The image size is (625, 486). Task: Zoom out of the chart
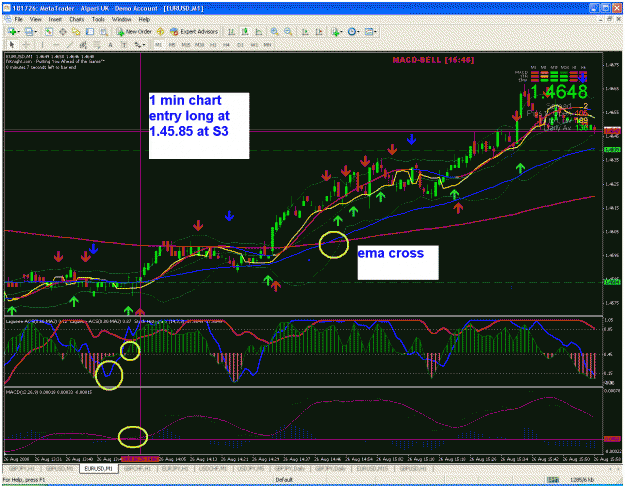coord(288,31)
